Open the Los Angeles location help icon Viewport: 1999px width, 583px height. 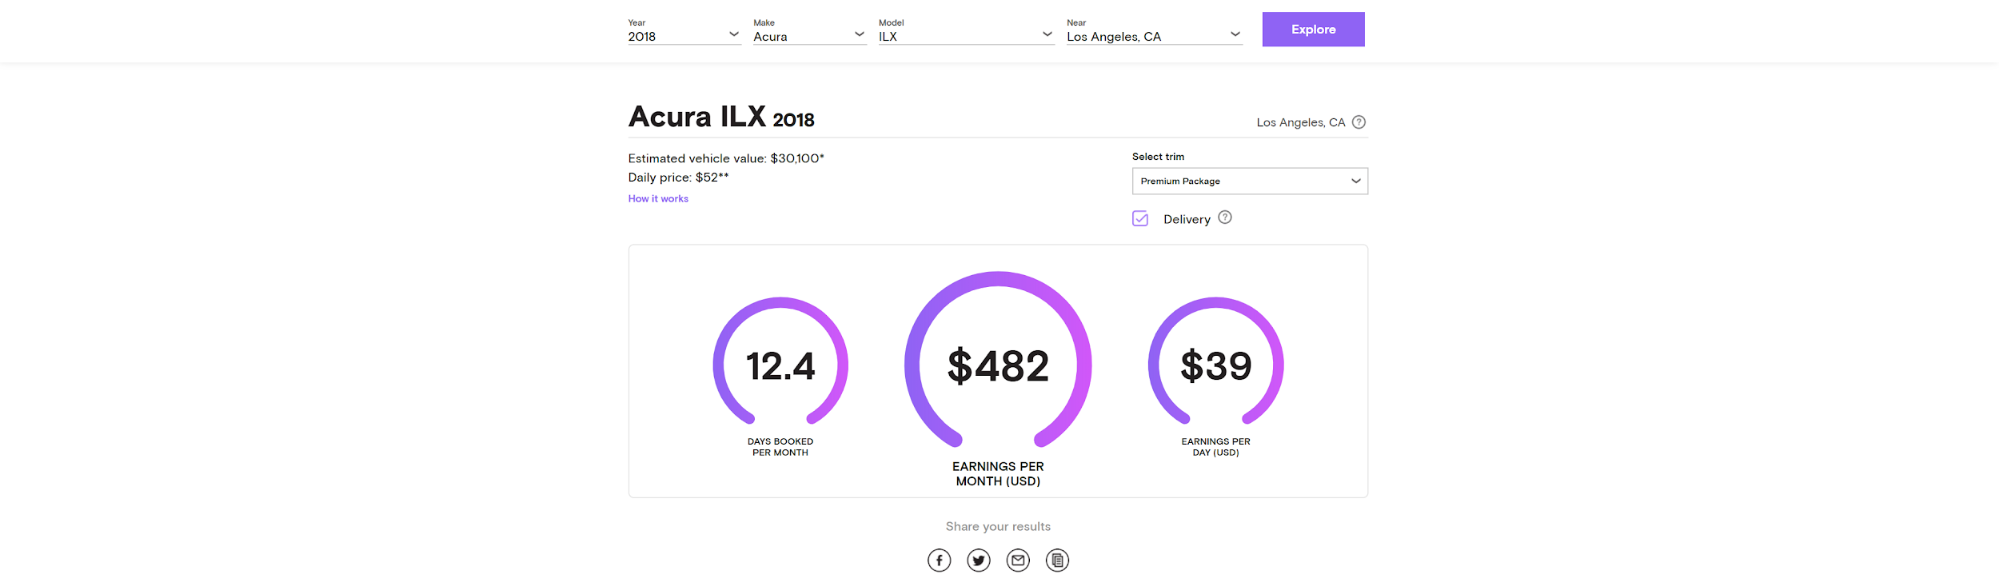tap(1359, 122)
